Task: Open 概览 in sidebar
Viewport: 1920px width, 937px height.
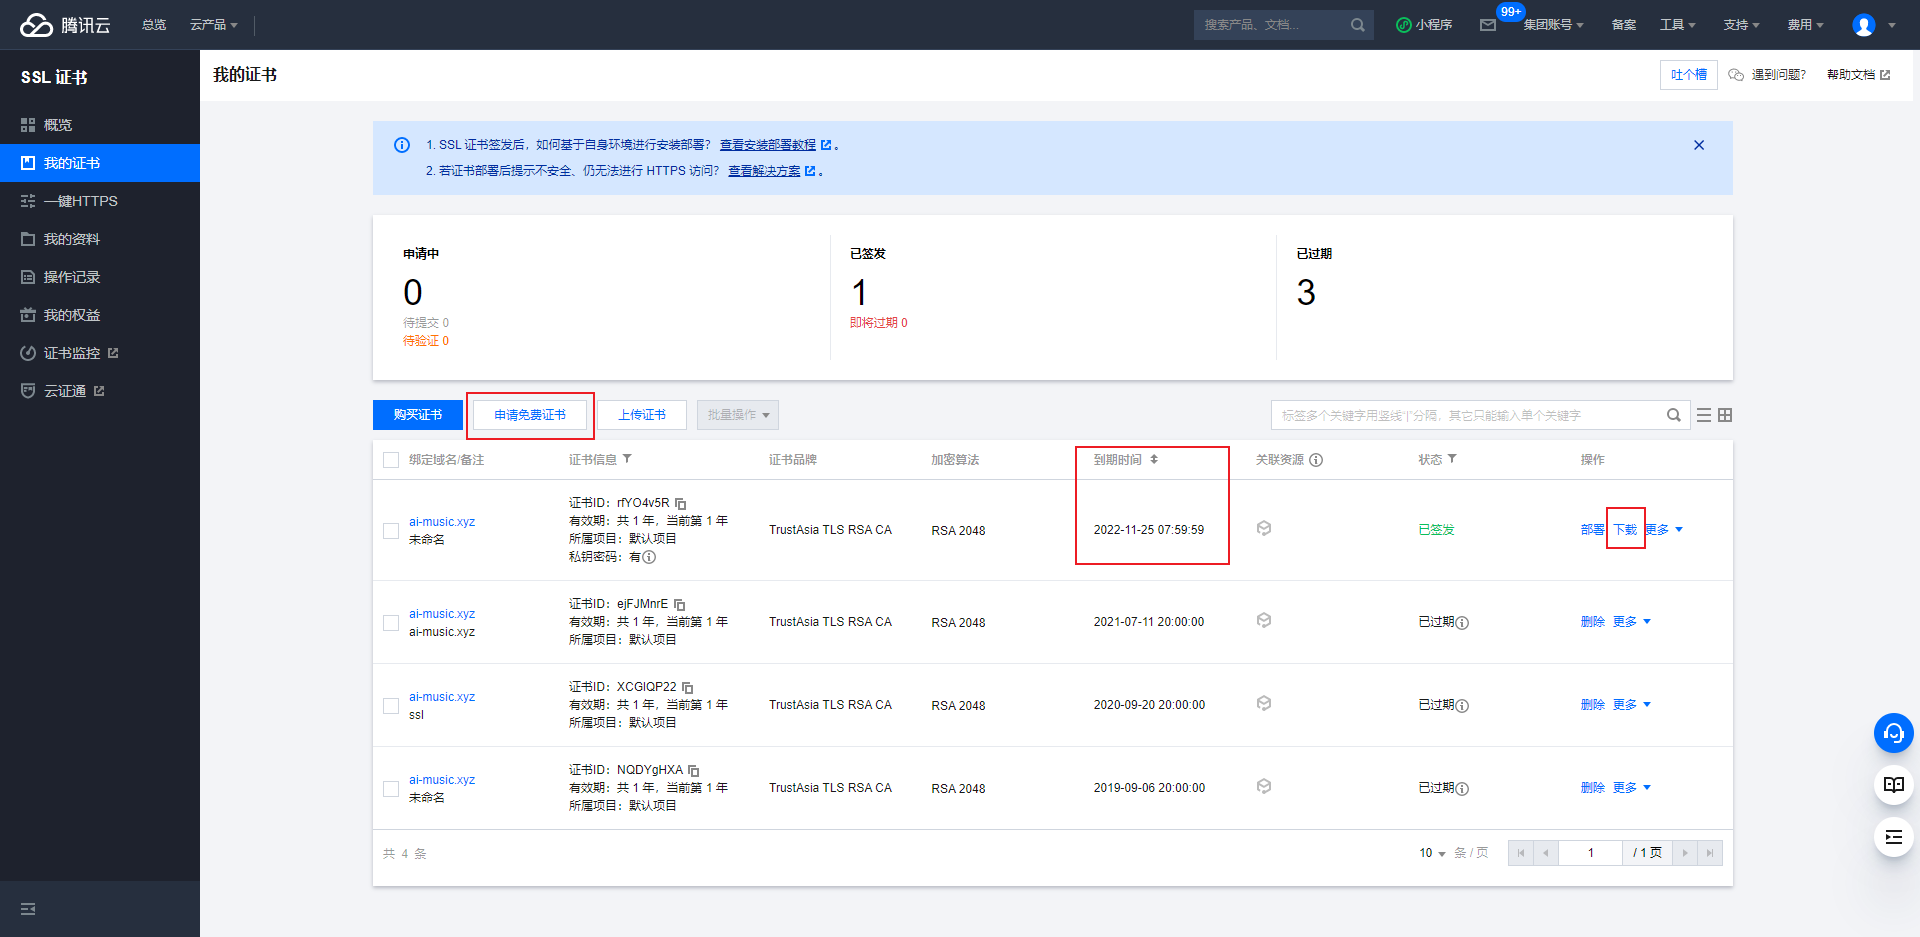Action: tap(100, 125)
